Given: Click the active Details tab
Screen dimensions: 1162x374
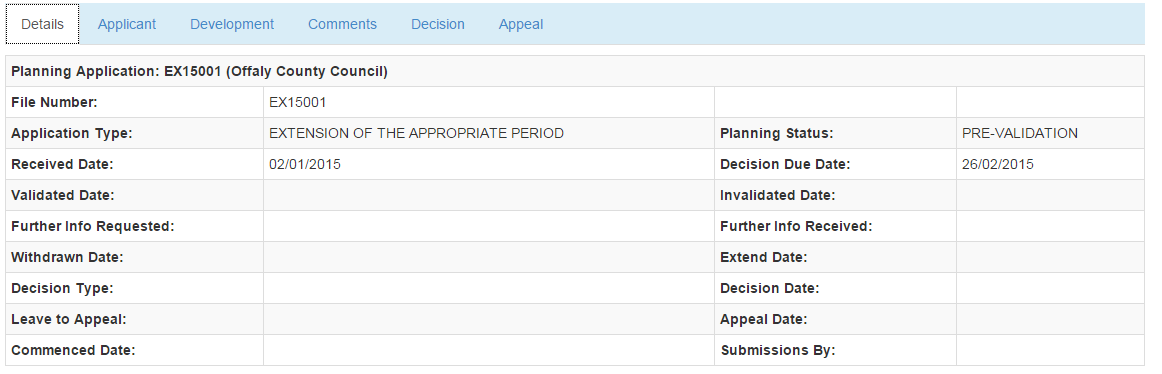Looking at the screenshot, I should point(42,24).
